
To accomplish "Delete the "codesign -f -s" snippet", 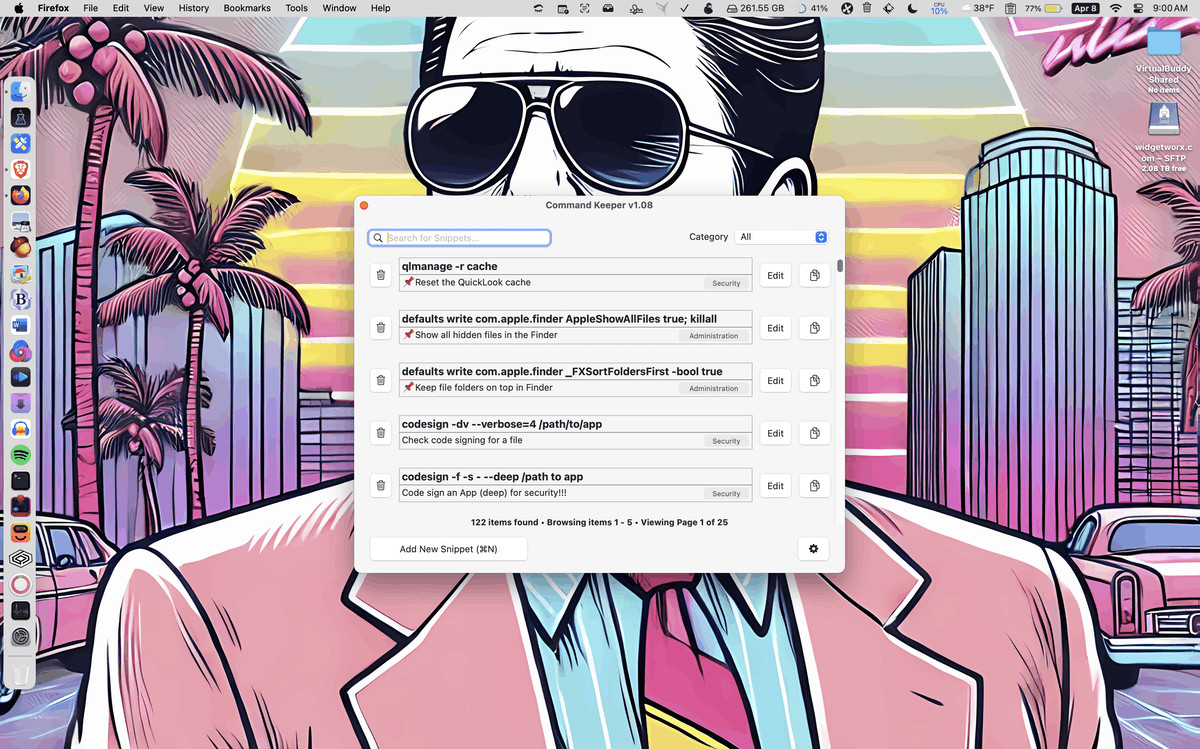I will coord(380,486).
